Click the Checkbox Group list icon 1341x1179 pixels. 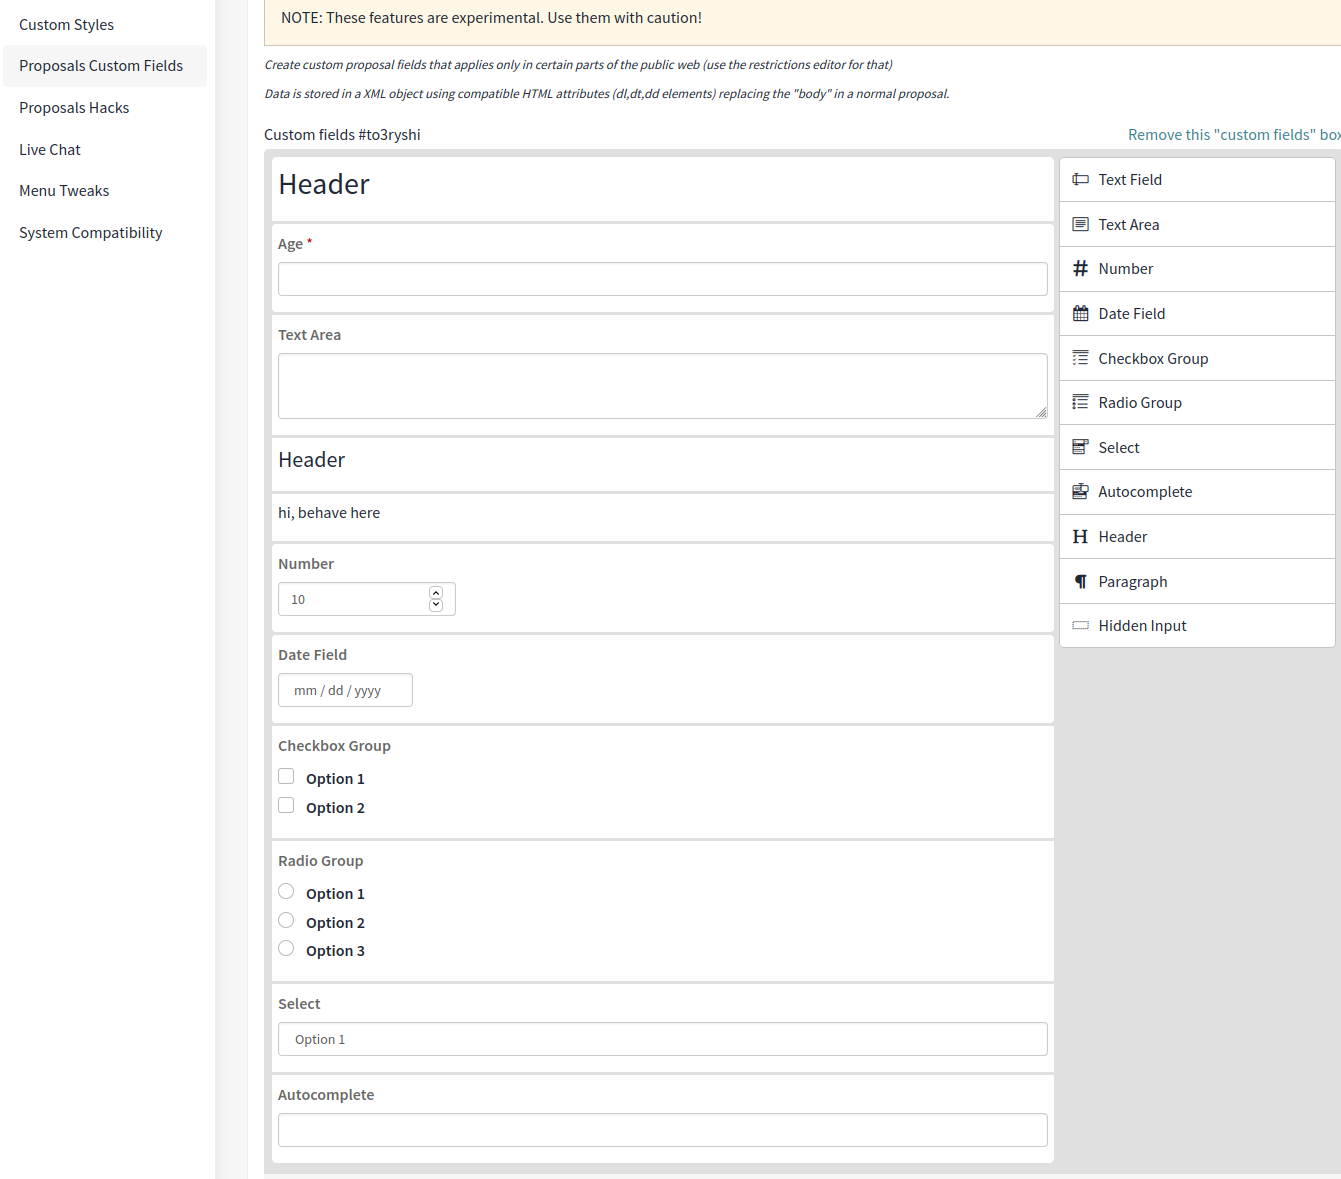[x=1080, y=358]
